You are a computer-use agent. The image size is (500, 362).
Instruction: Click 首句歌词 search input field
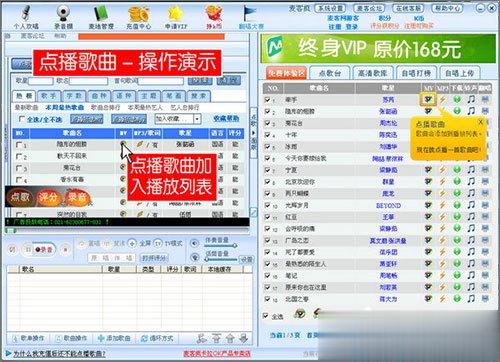tap(161, 81)
